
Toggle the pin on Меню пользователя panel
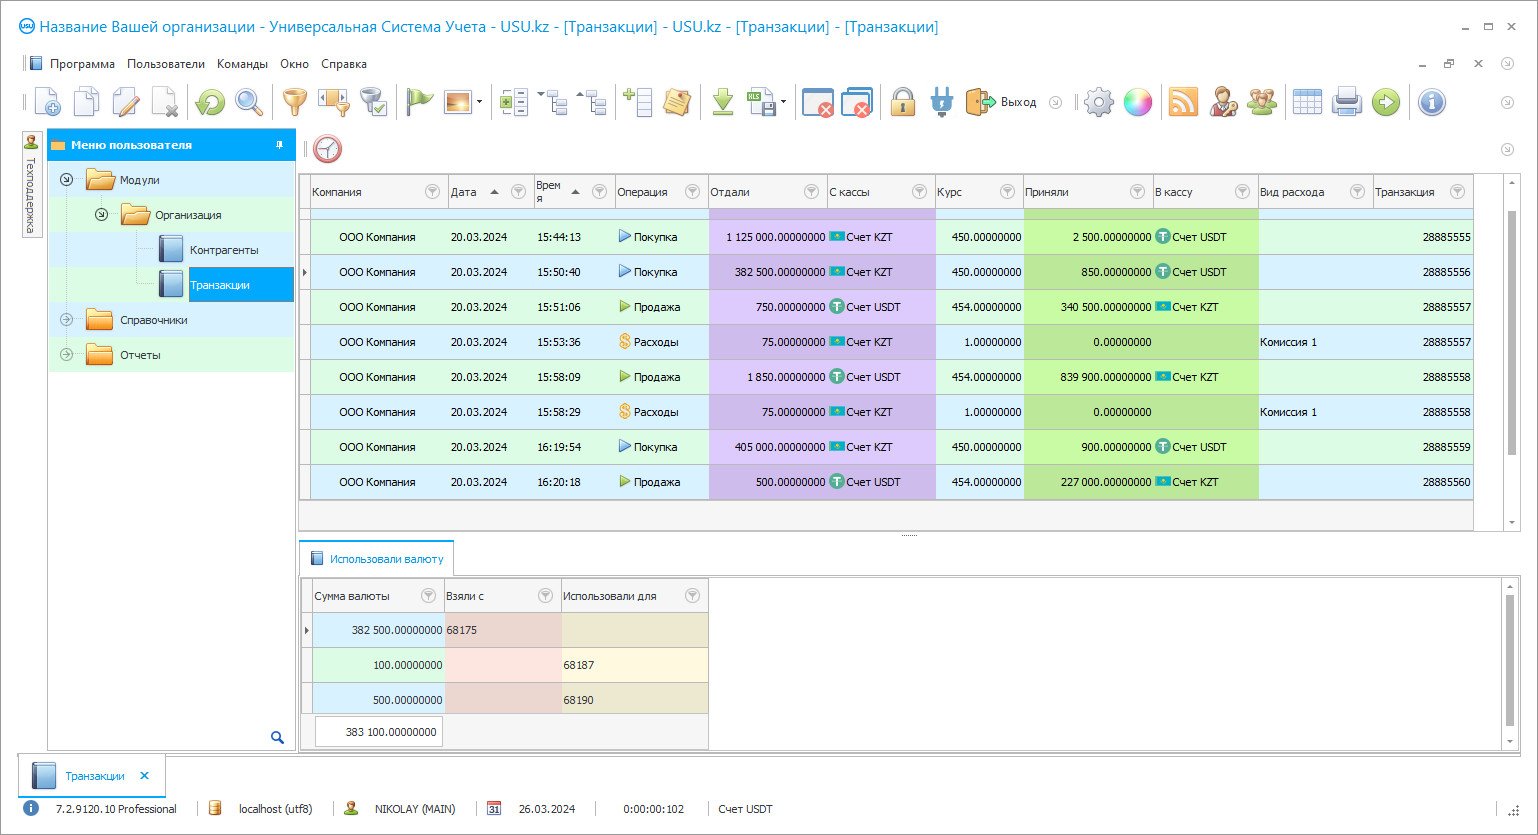point(279,145)
